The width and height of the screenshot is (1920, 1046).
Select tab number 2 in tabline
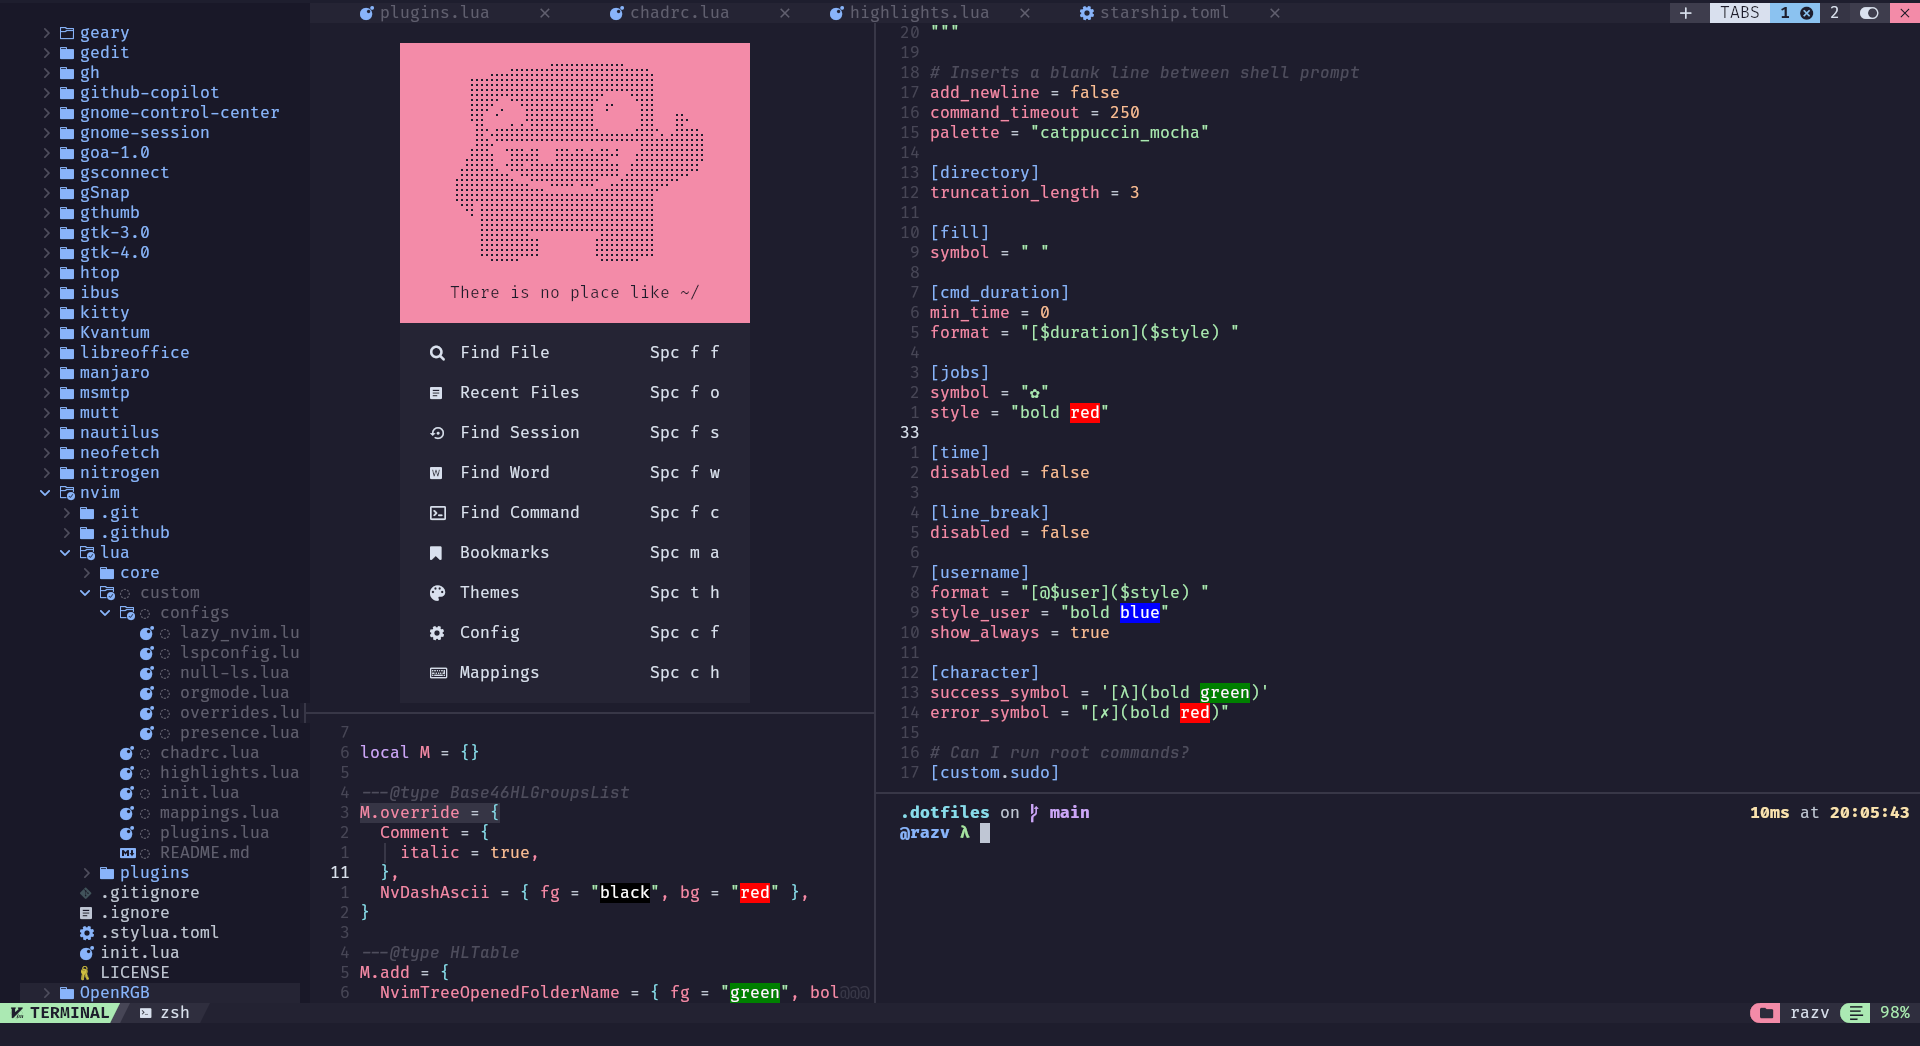pos(1834,13)
